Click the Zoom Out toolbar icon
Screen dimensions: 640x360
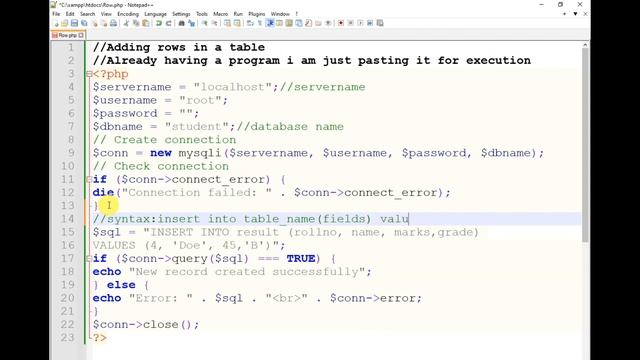(x=215, y=23)
